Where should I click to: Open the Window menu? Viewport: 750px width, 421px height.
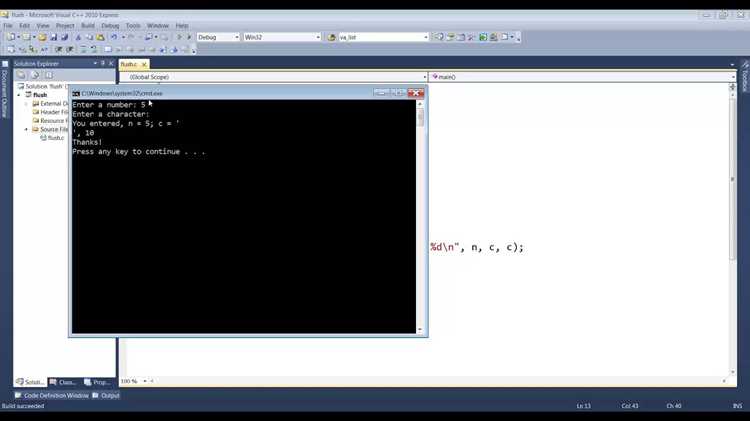157,25
